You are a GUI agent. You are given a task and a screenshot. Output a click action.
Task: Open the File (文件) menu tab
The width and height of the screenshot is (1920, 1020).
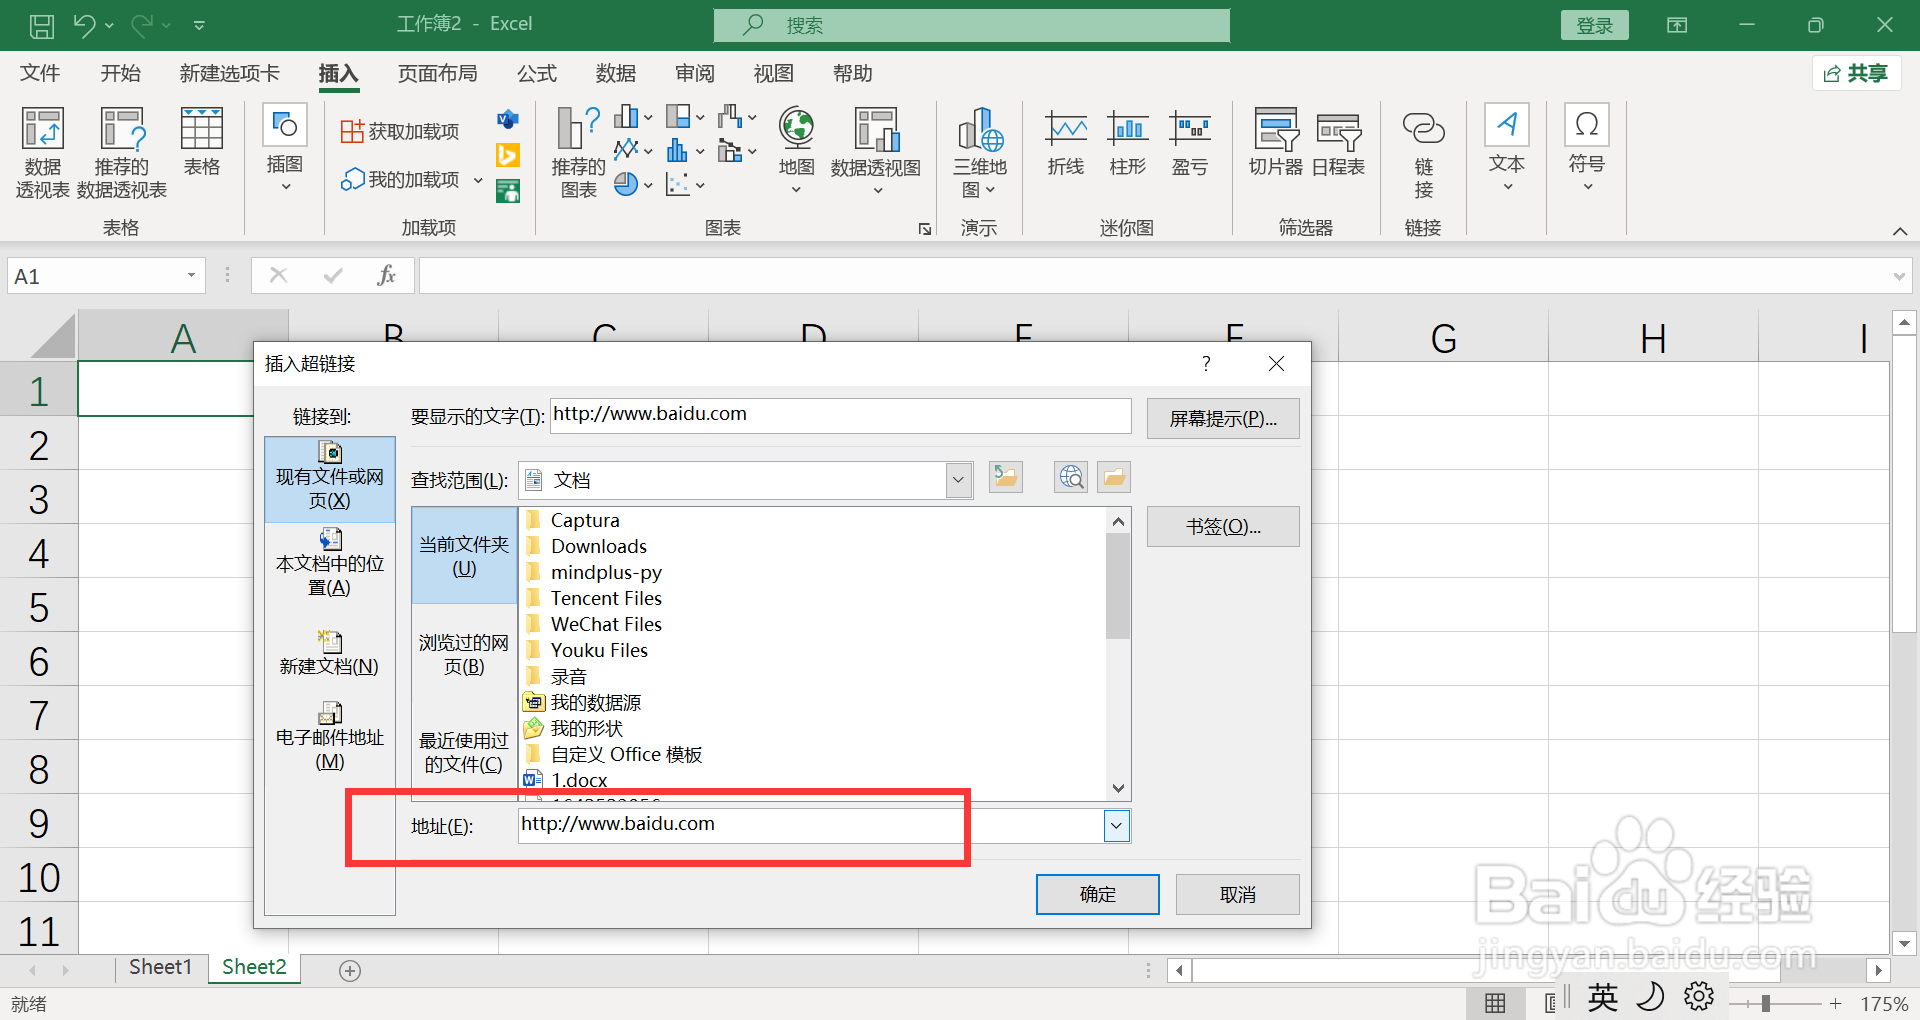40,73
